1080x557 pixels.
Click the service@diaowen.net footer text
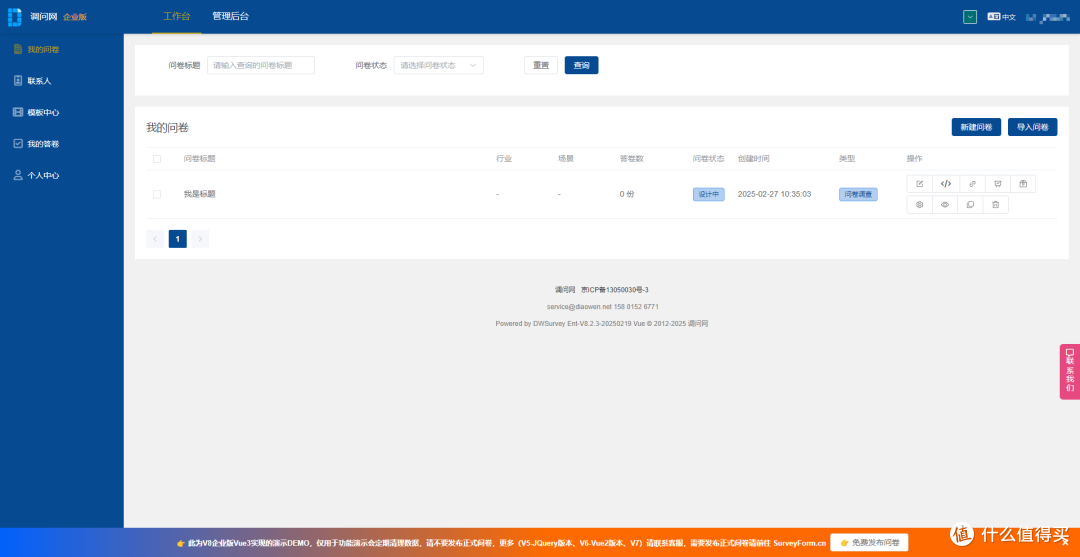click(579, 306)
